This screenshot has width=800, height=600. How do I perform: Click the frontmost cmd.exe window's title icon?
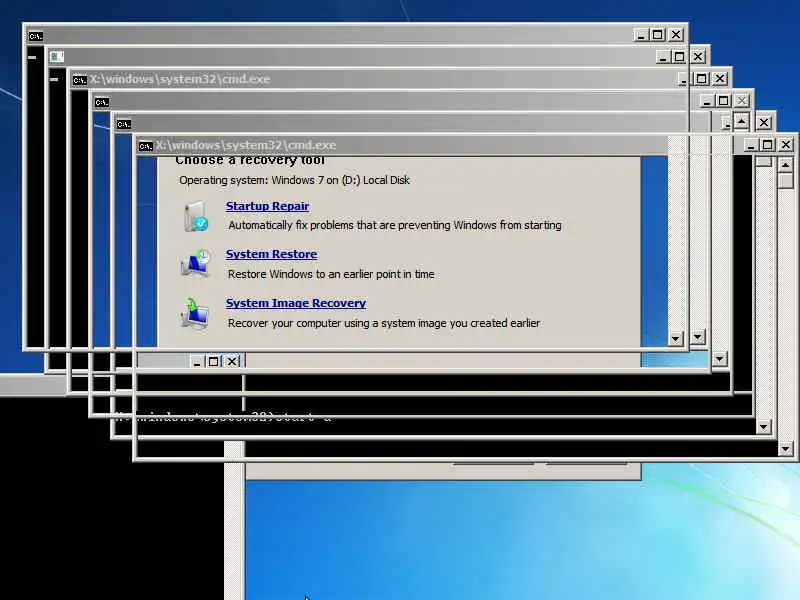(x=145, y=146)
